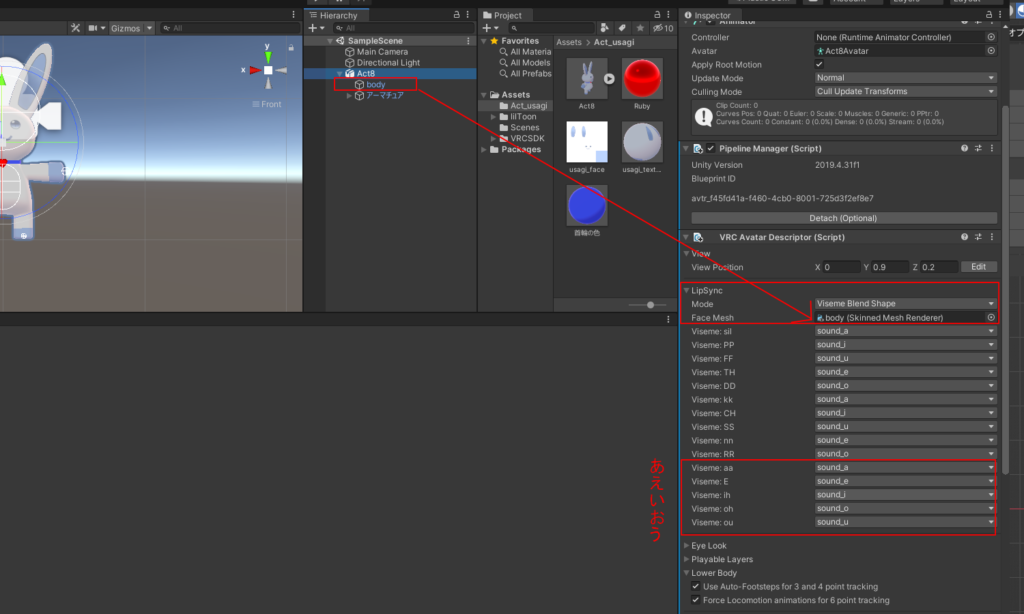
Task: Select All Models under Favorites
Action: (x=530, y=63)
